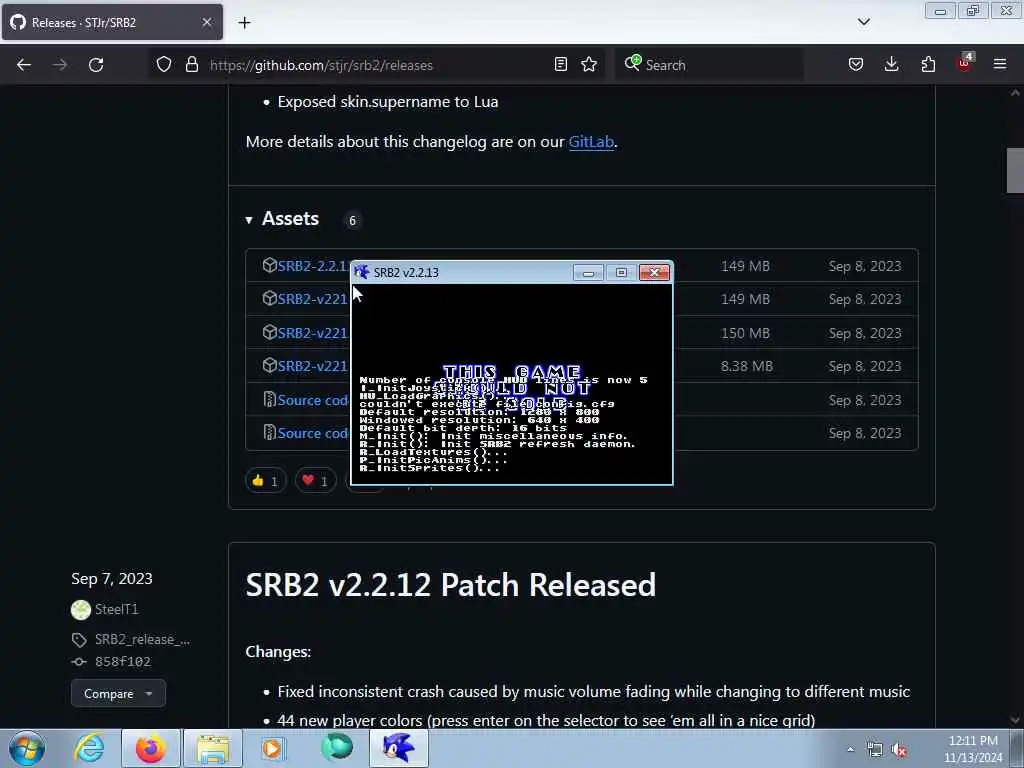Launch Internet Explorer from taskbar
This screenshot has height=768, width=1024.
(89, 748)
